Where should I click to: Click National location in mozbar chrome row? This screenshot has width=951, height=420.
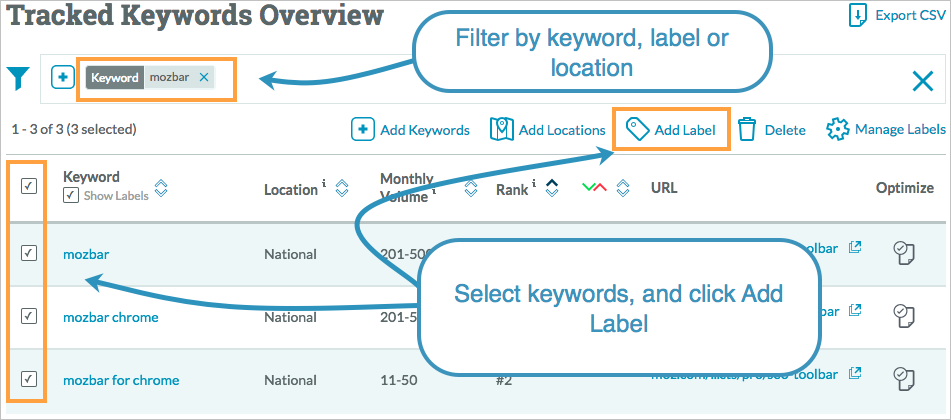pos(291,317)
